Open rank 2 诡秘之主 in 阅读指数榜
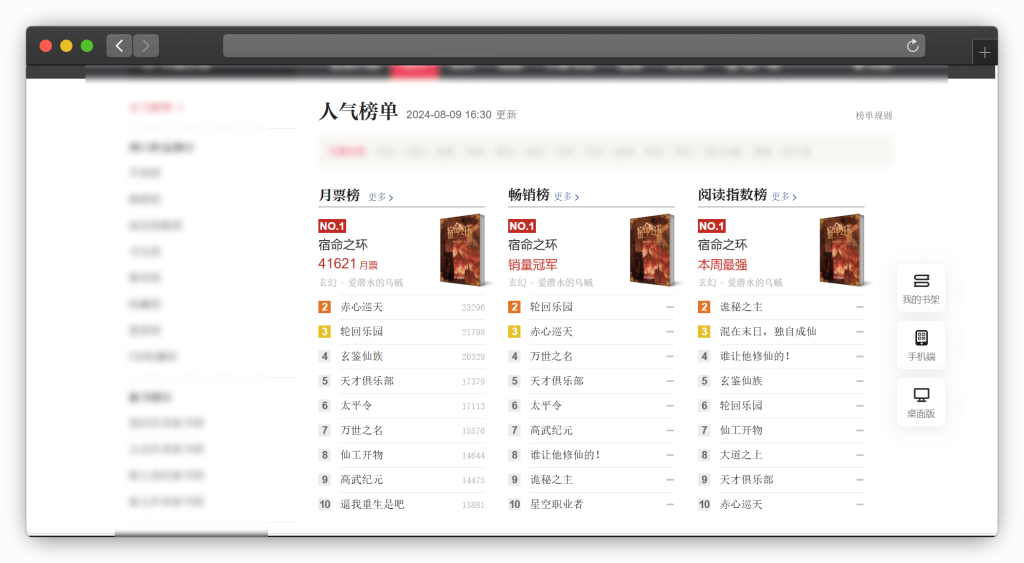The width and height of the screenshot is (1024, 563). (741, 307)
